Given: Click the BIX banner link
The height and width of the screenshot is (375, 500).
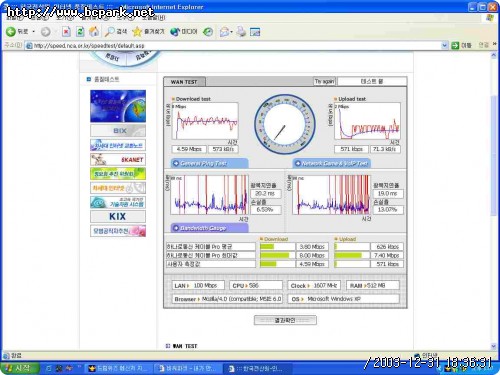Looking at the screenshot, I should tap(118, 131).
